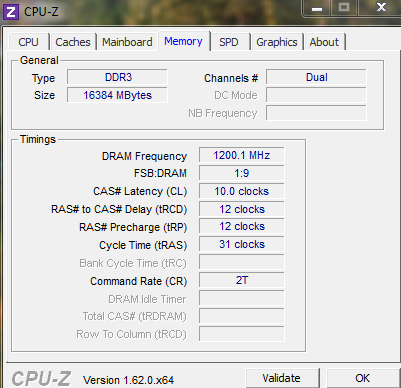Click the DRAM Frequency label

coord(144,156)
